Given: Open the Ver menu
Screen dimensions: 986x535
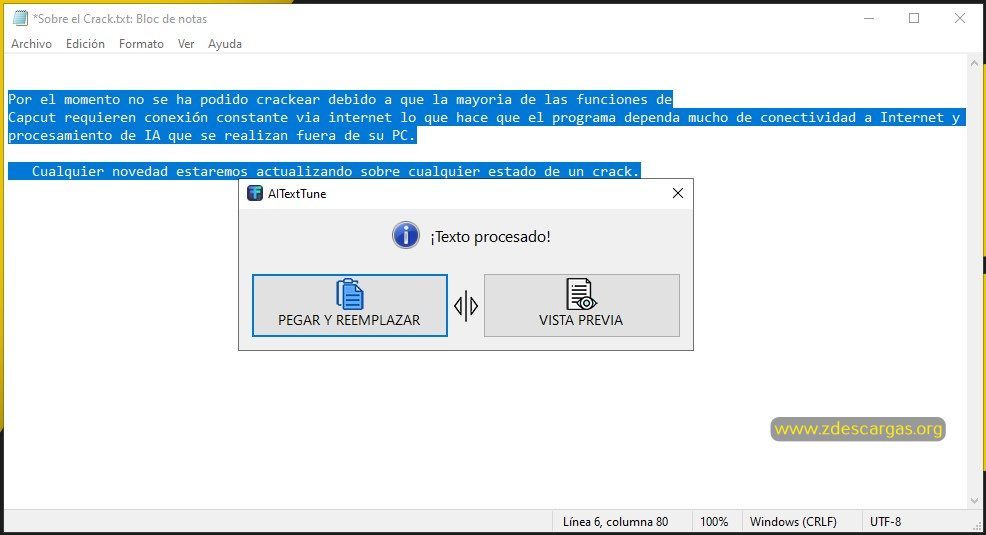Looking at the screenshot, I should [x=186, y=44].
